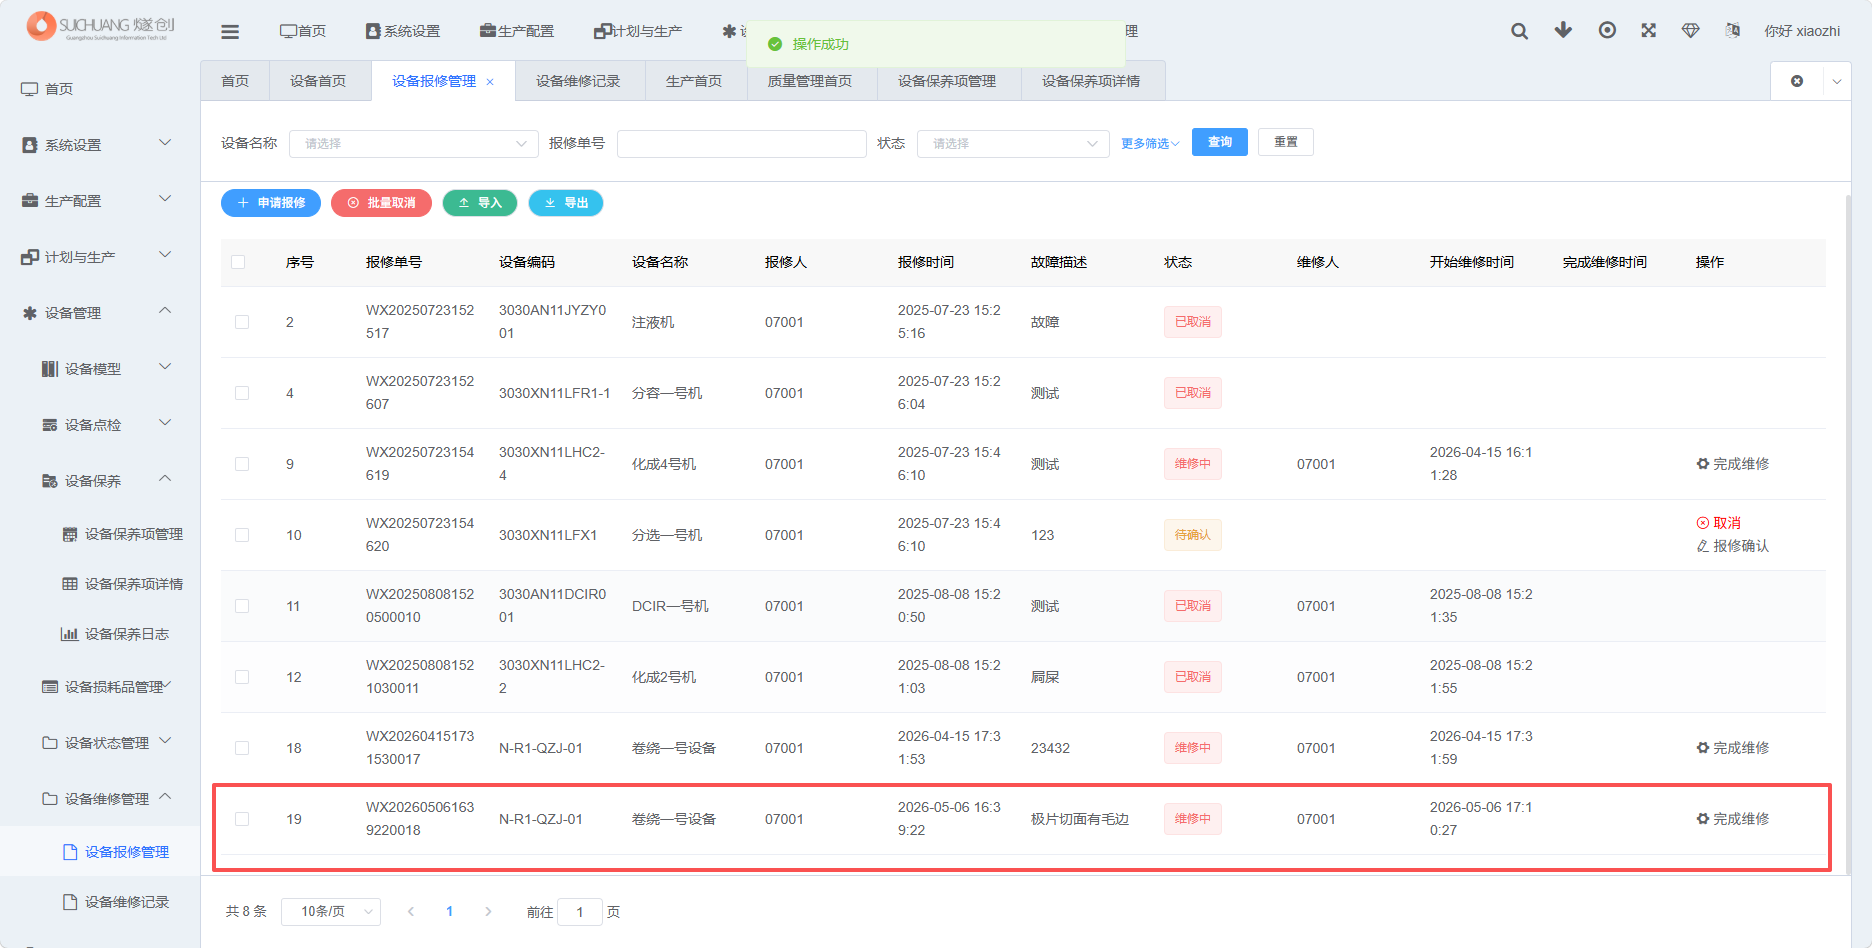Click the 设备维修记录 file icon in sidebar

pyautogui.click(x=70, y=902)
